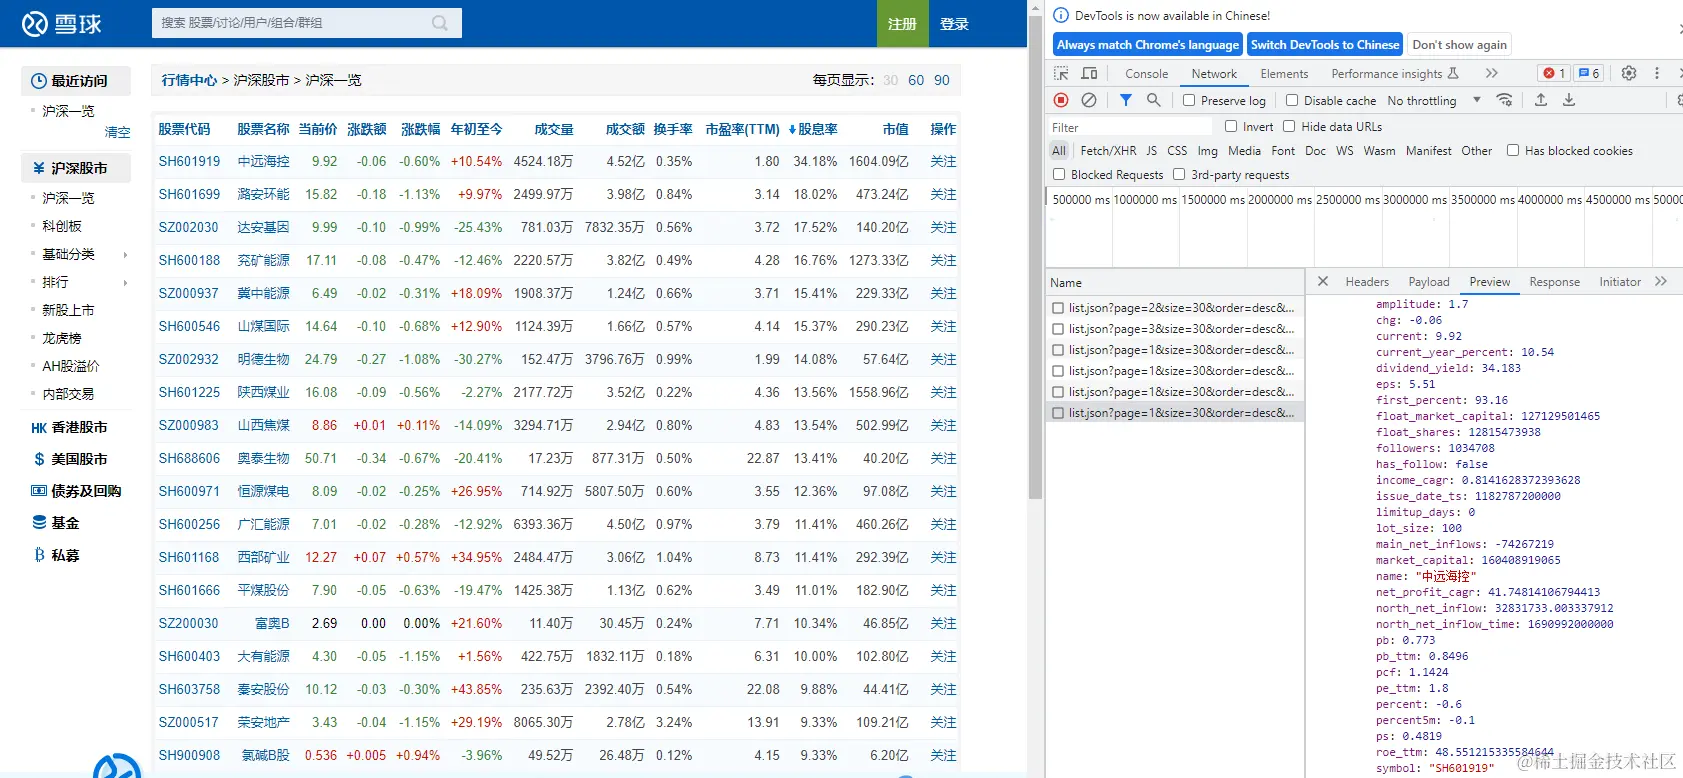Click the HK icon for 香港股市

(39, 428)
